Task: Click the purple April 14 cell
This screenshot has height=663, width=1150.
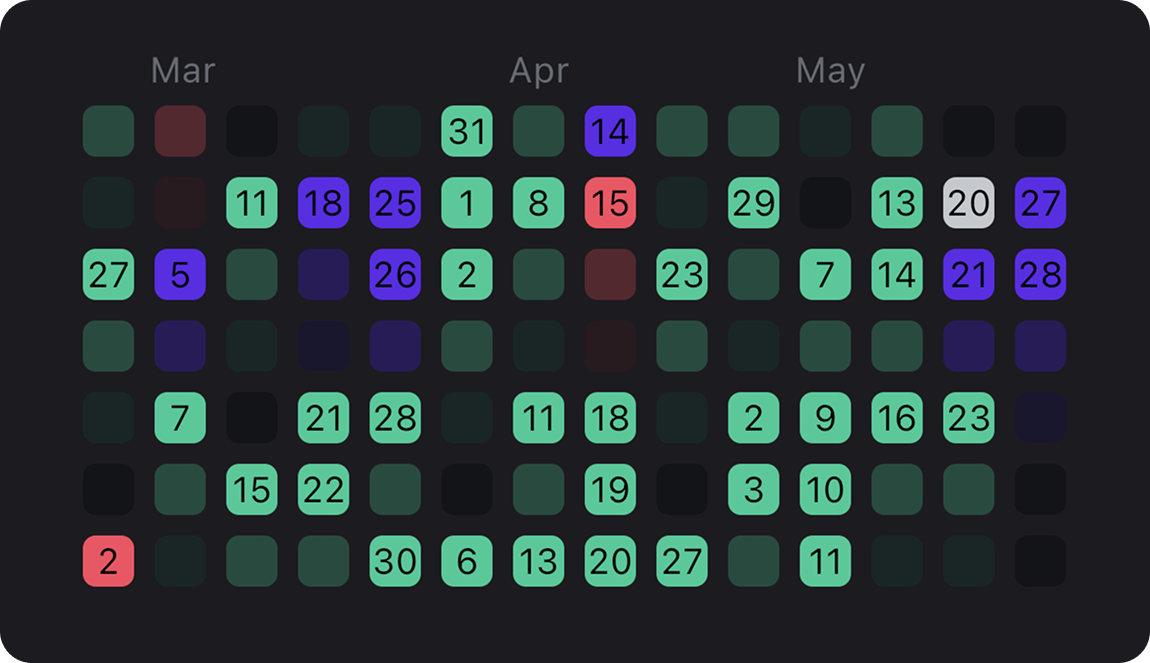Action: coord(610,131)
